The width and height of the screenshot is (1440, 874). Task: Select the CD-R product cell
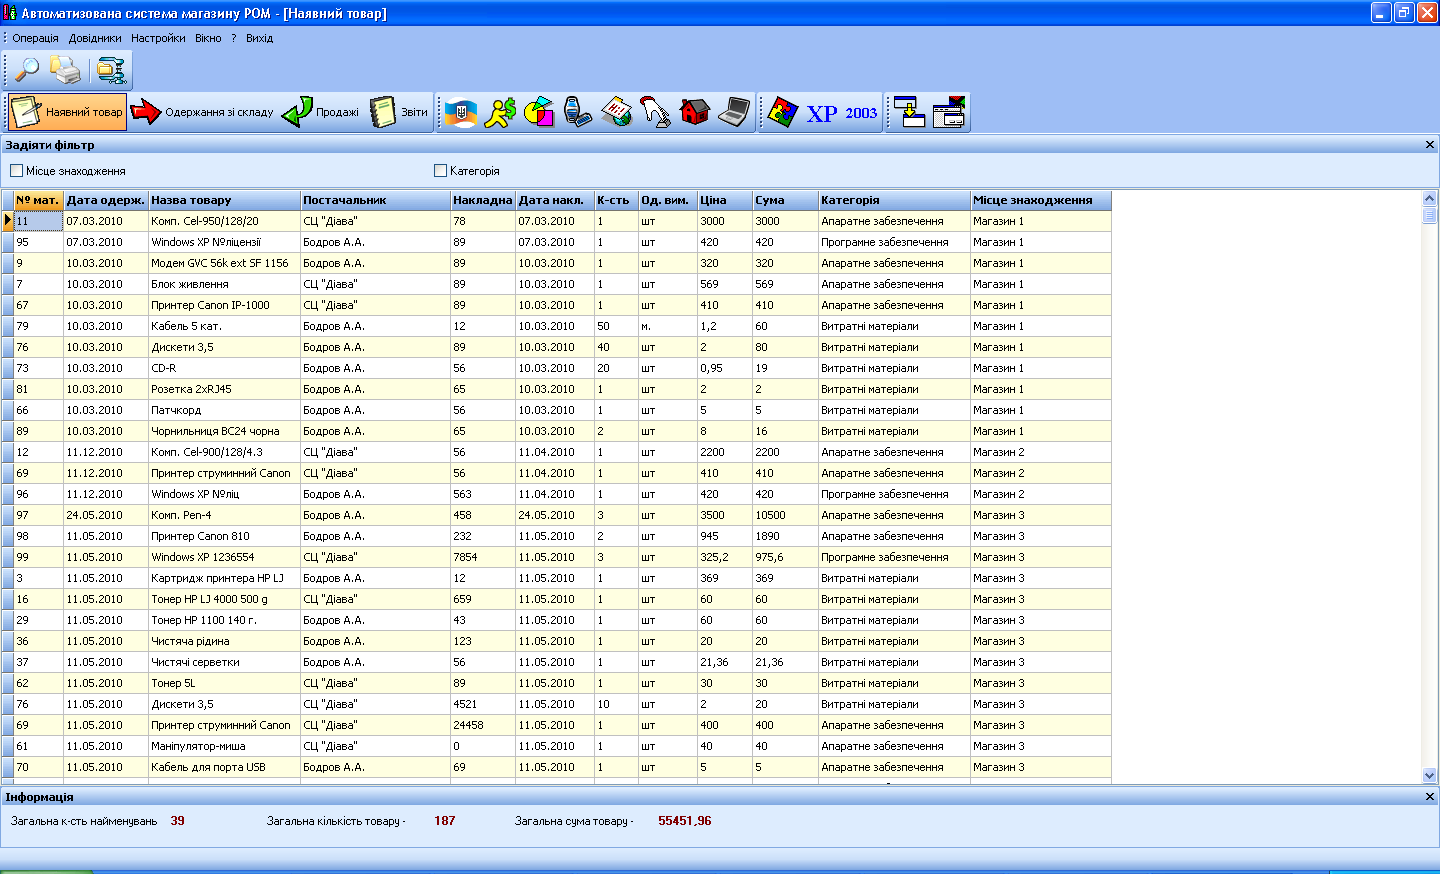tap(224, 368)
